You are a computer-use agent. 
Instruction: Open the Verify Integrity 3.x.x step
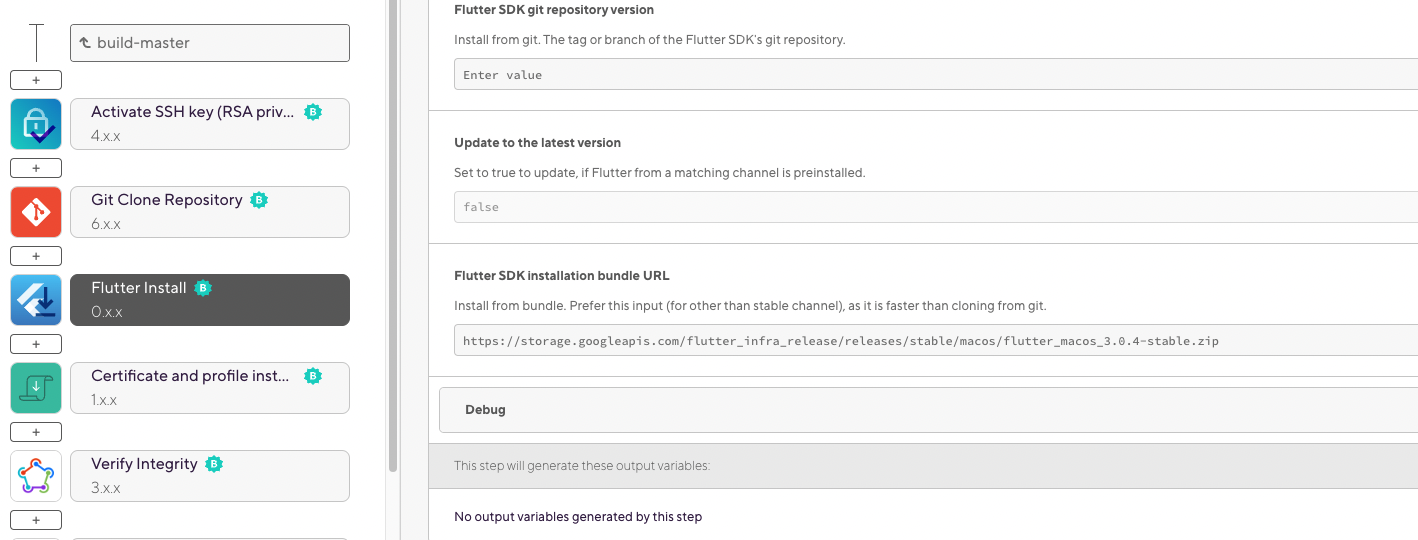click(x=210, y=476)
